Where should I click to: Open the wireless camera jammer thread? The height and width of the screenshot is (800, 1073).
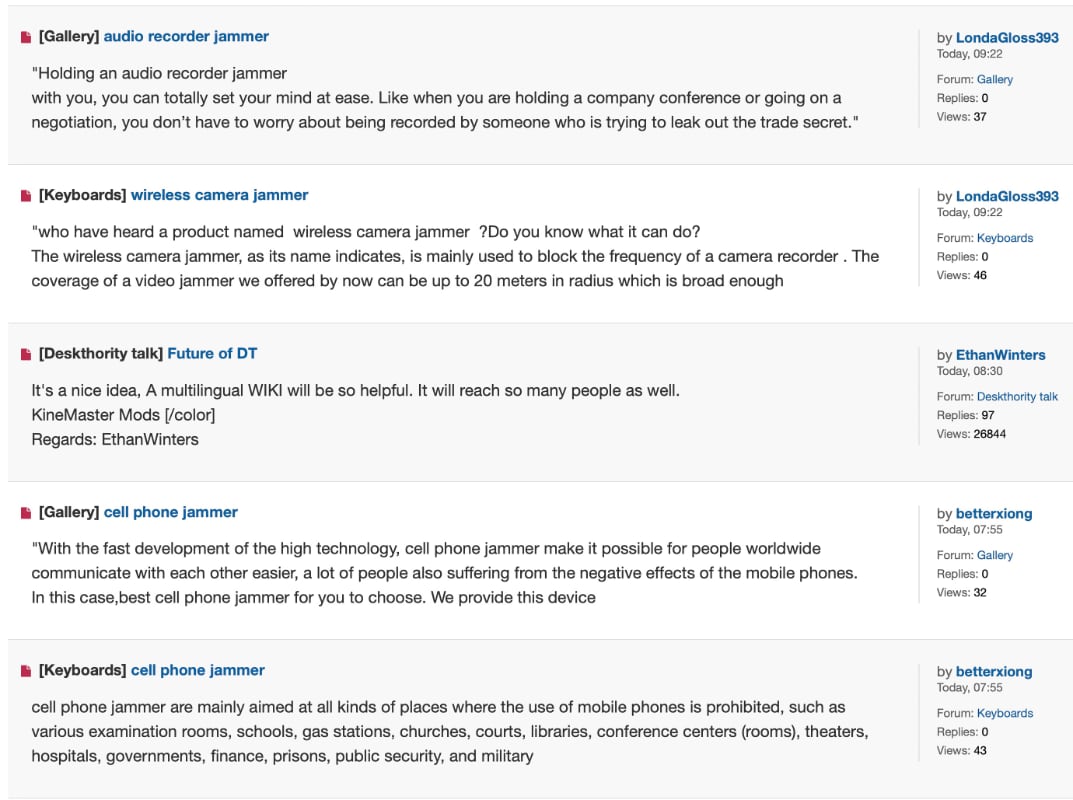[x=219, y=194]
